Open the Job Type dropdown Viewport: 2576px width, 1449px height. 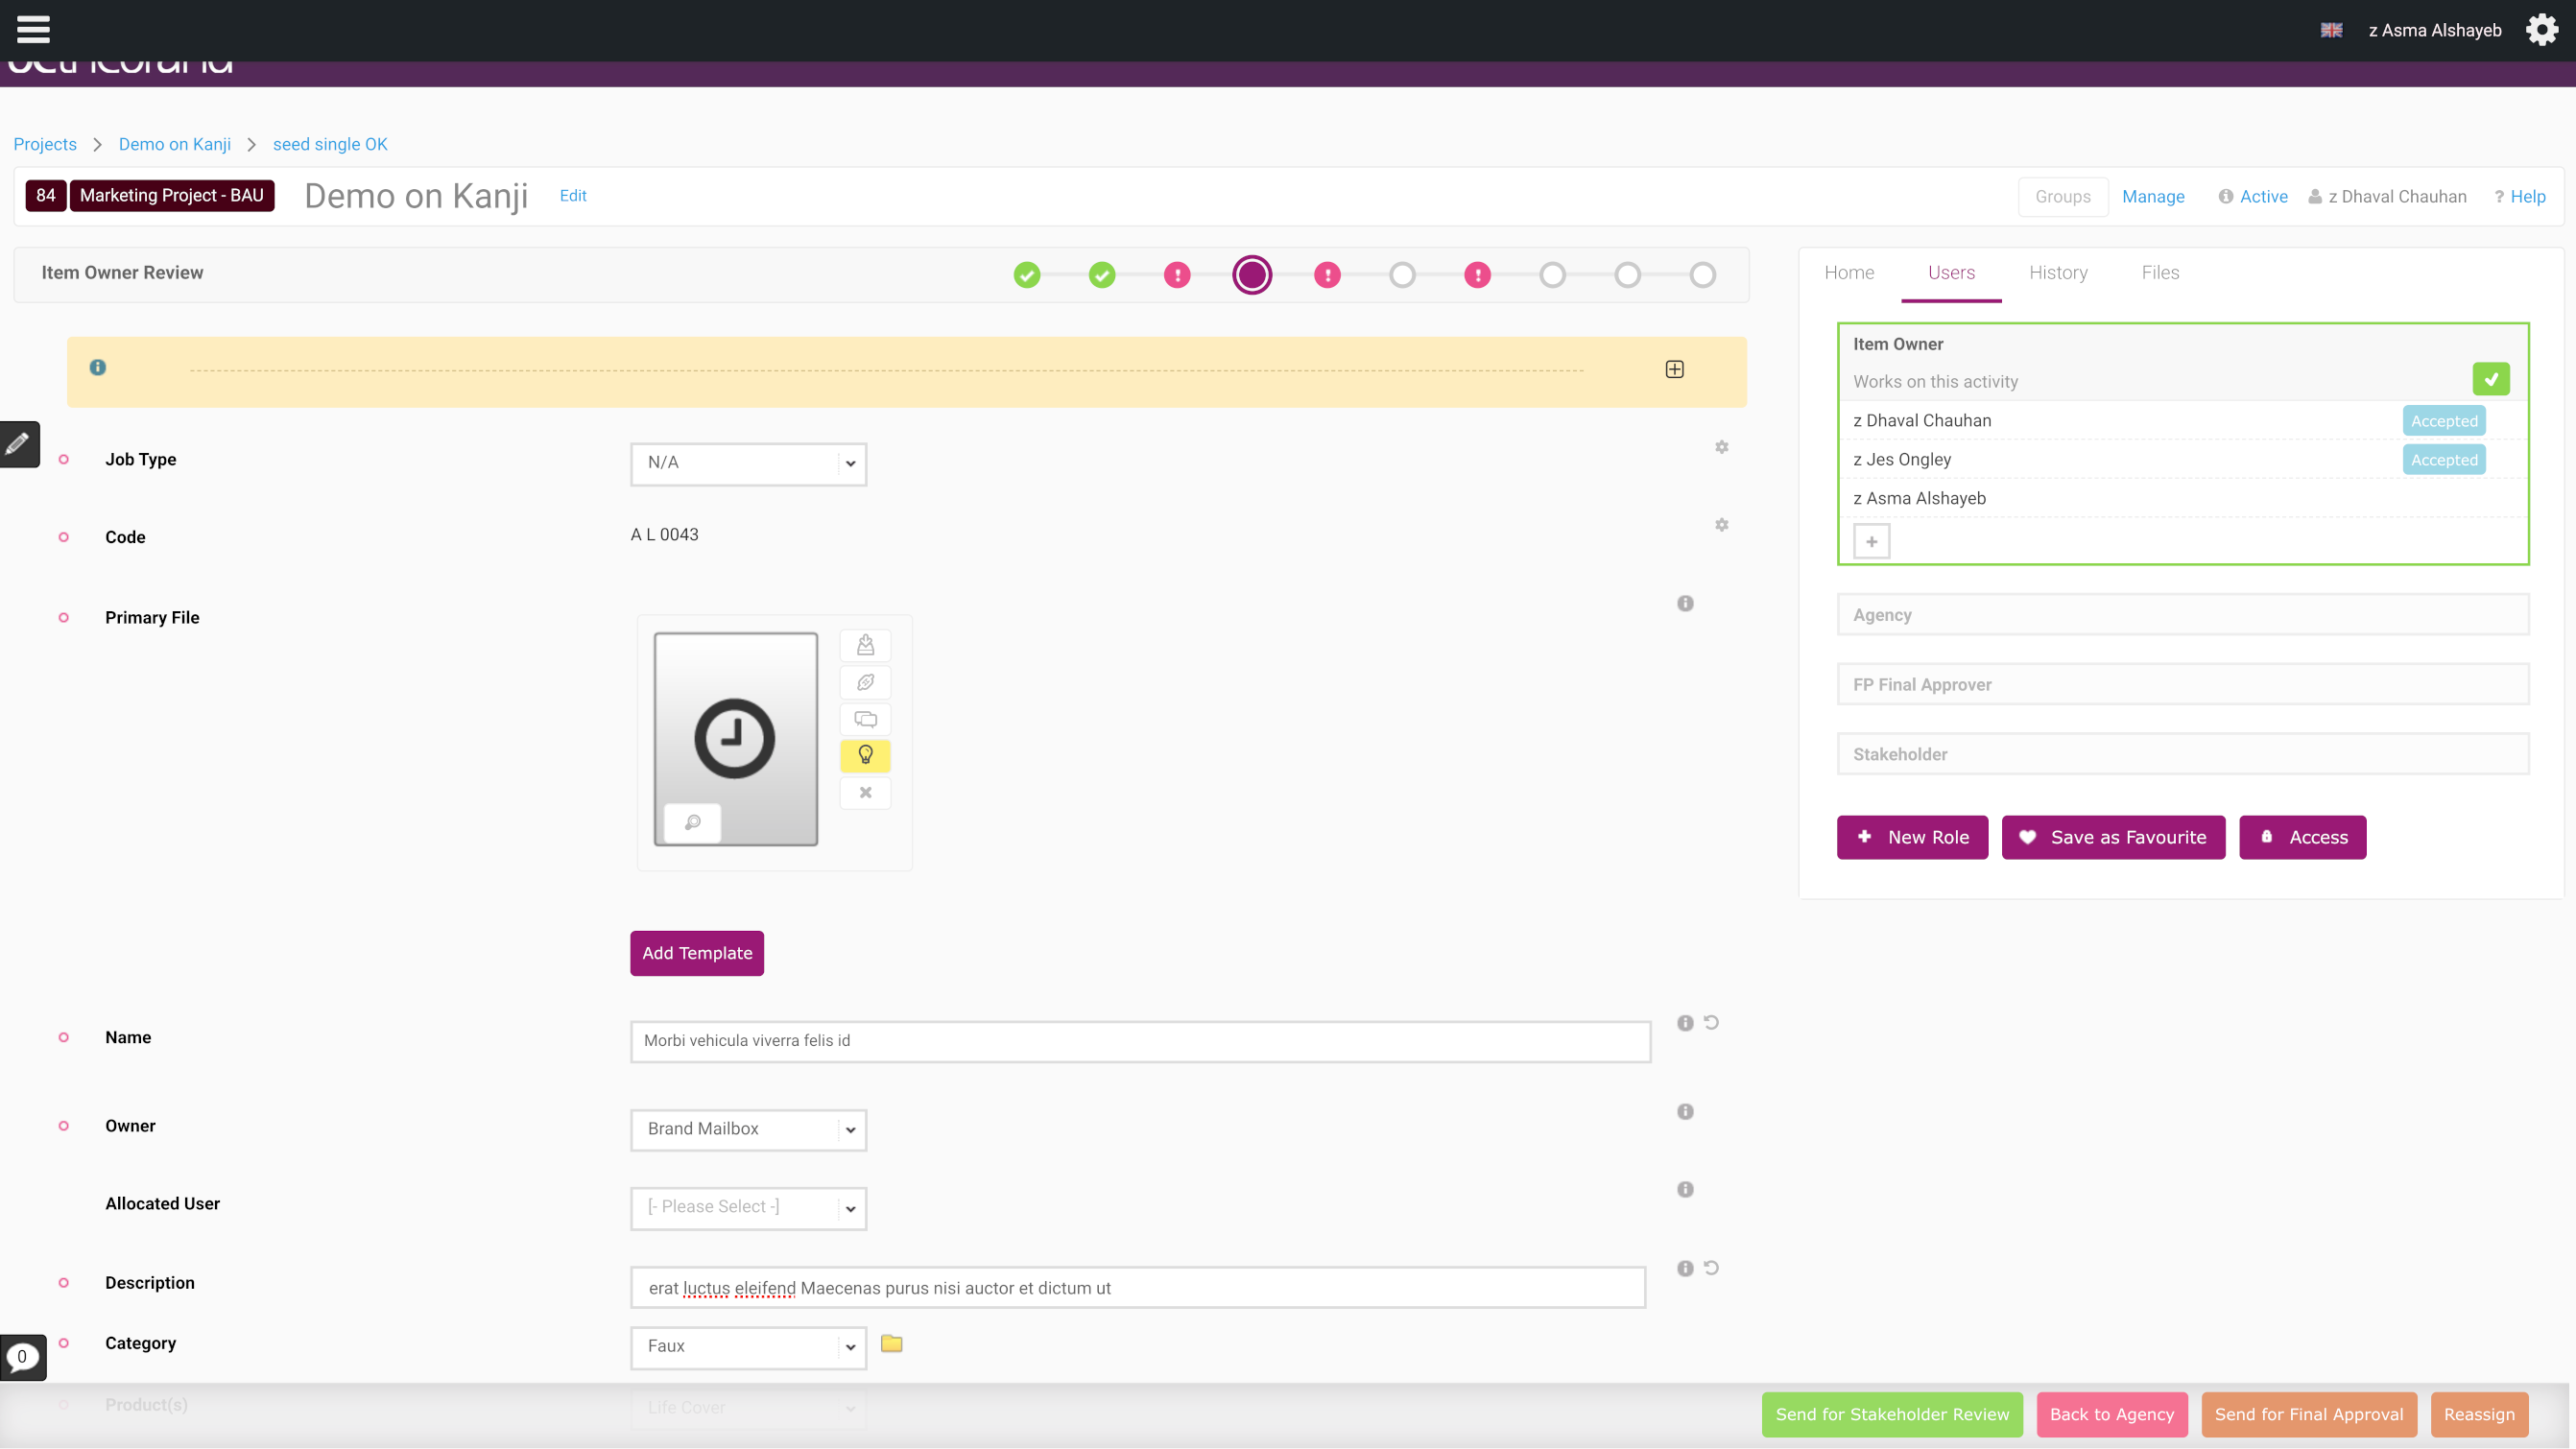(748, 464)
